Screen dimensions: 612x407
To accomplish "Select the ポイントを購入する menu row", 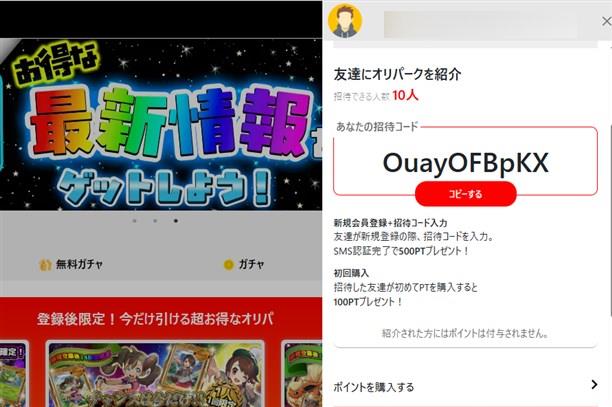I will tap(466, 386).
